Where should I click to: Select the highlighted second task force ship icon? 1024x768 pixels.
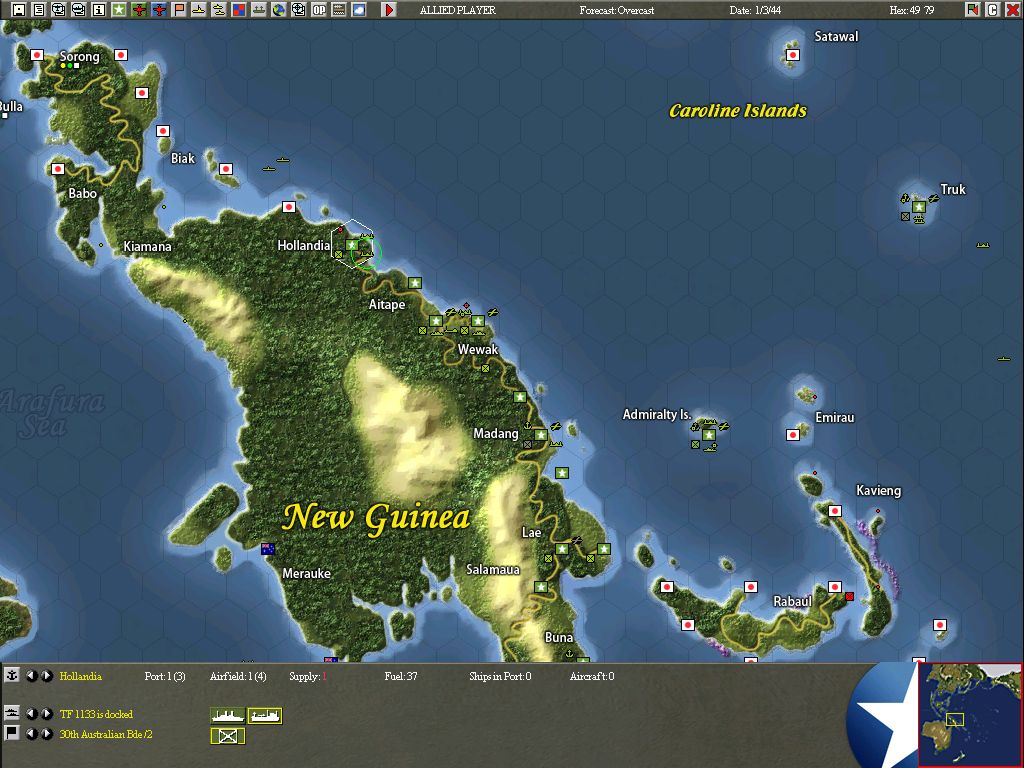(264, 716)
